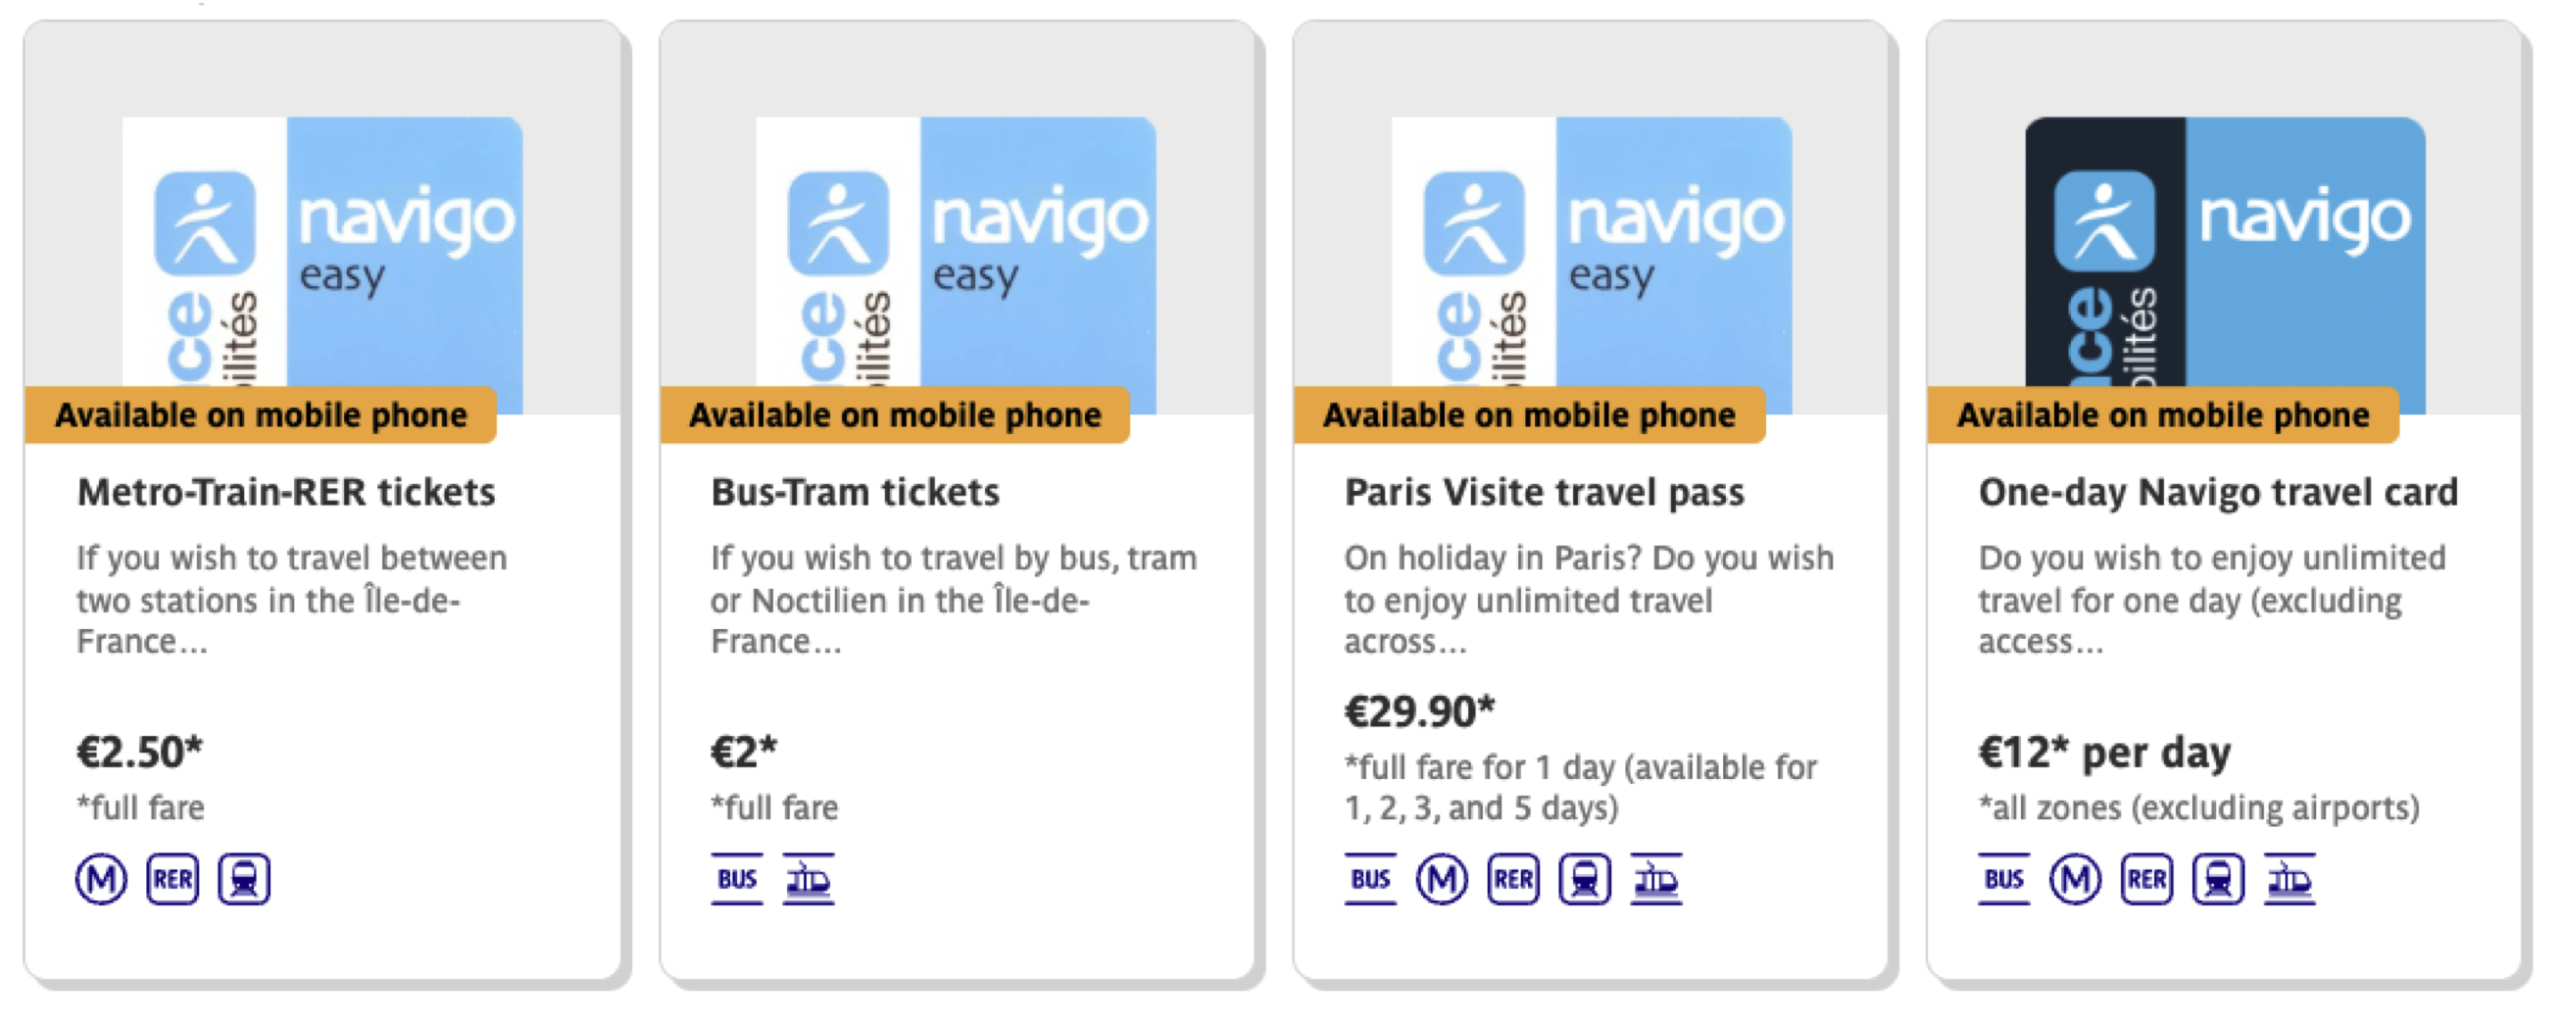The image size is (2560, 1023).
Task: Click Navigo Easy image on Paris Visite card
Action: click(1591, 250)
